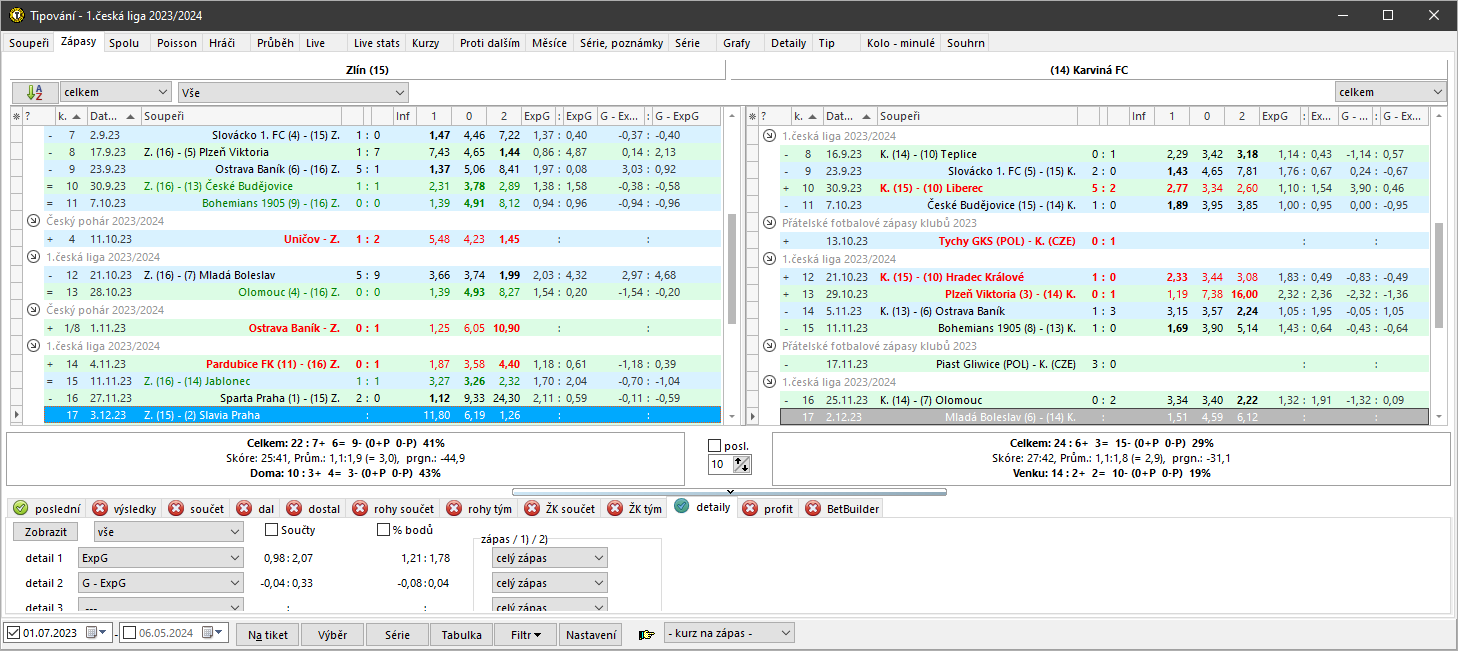Click the app icon in the title bar
Viewport: 1458px width, 651px height.
[x=15, y=15]
